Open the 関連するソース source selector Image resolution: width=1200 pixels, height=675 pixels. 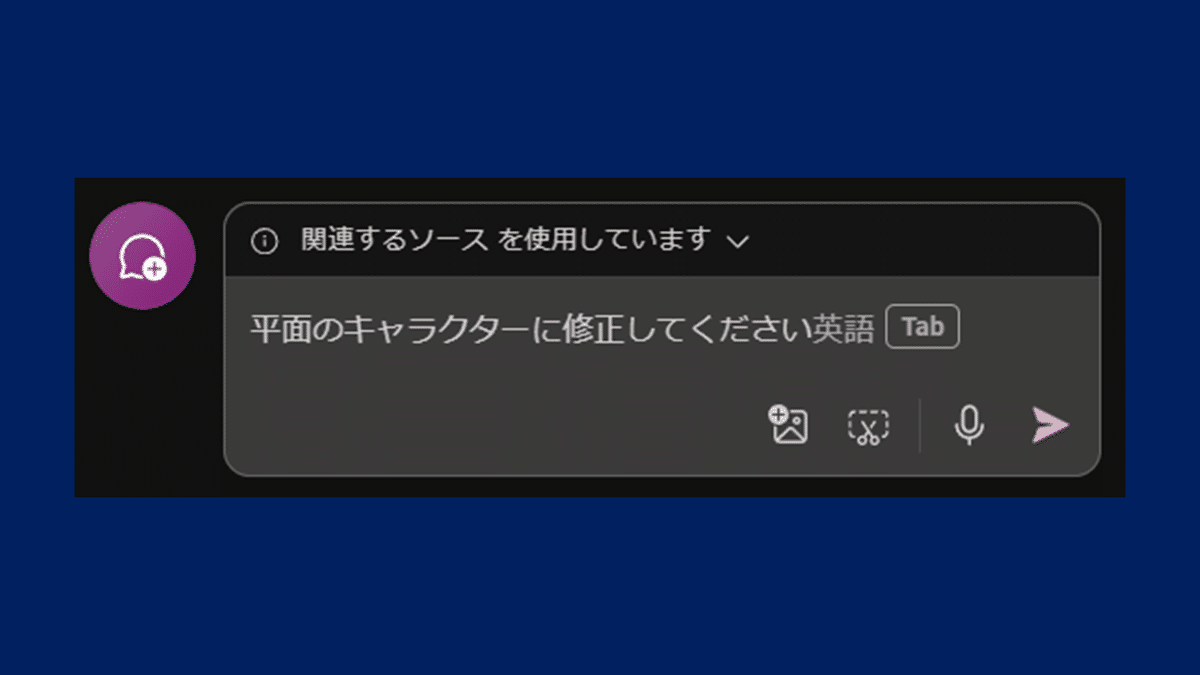[395, 240]
